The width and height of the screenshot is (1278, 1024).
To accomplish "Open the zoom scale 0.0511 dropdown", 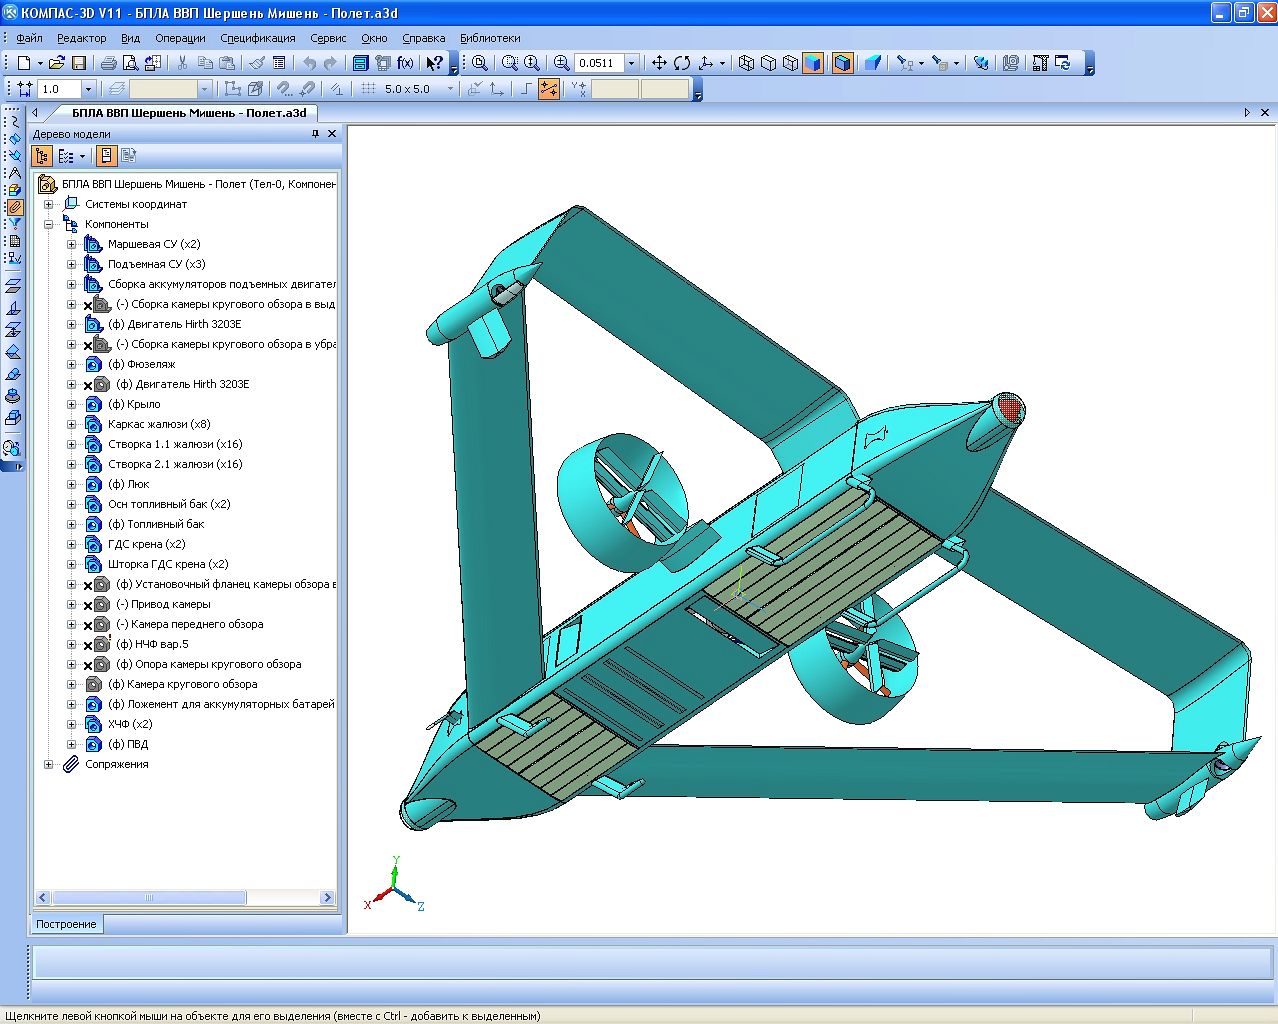I will coord(631,63).
